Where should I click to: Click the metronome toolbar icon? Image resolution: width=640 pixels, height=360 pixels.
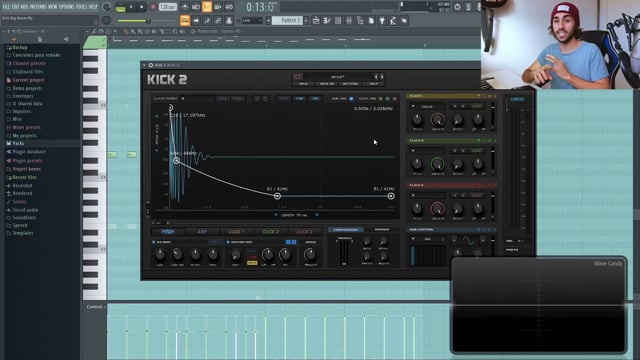[x=185, y=7]
